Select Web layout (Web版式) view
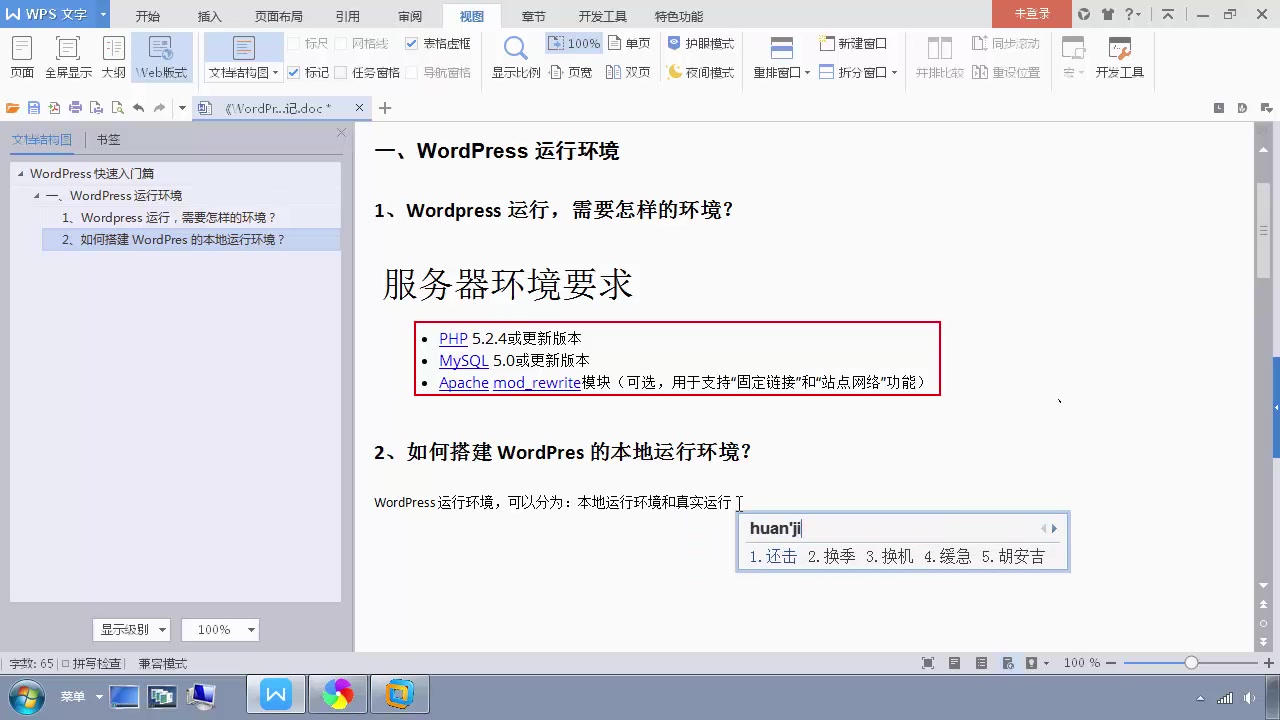Image resolution: width=1280 pixels, height=720 pixels. click(x=162, y=58)
